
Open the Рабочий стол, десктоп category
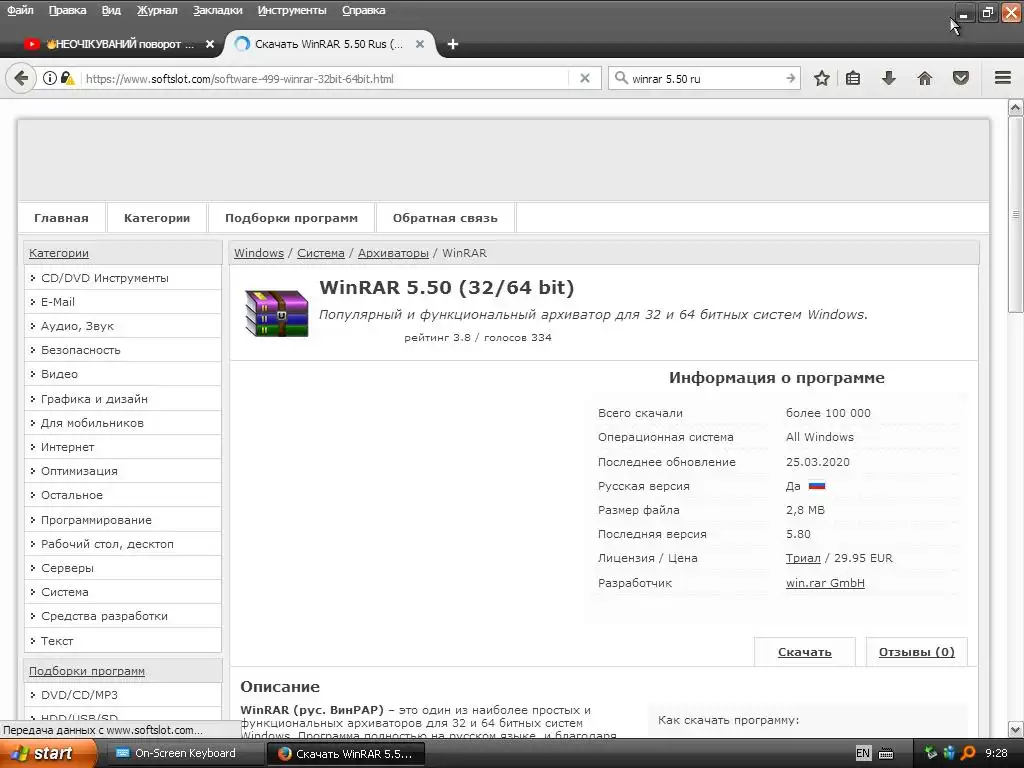point(107,544)
